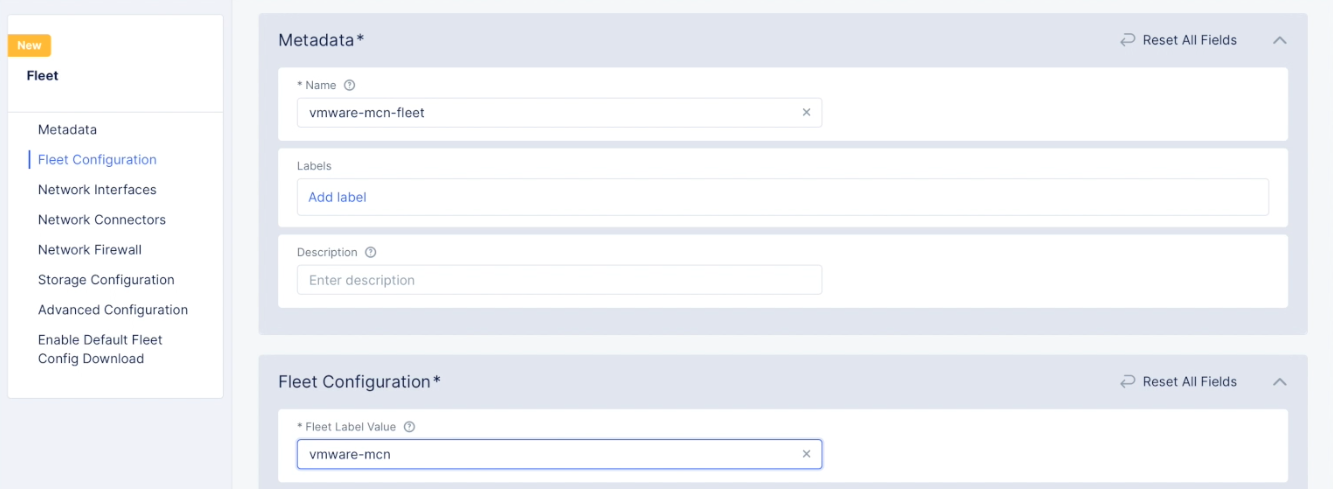Click the Metadata reset arrow icon

tap(1128, 41)
